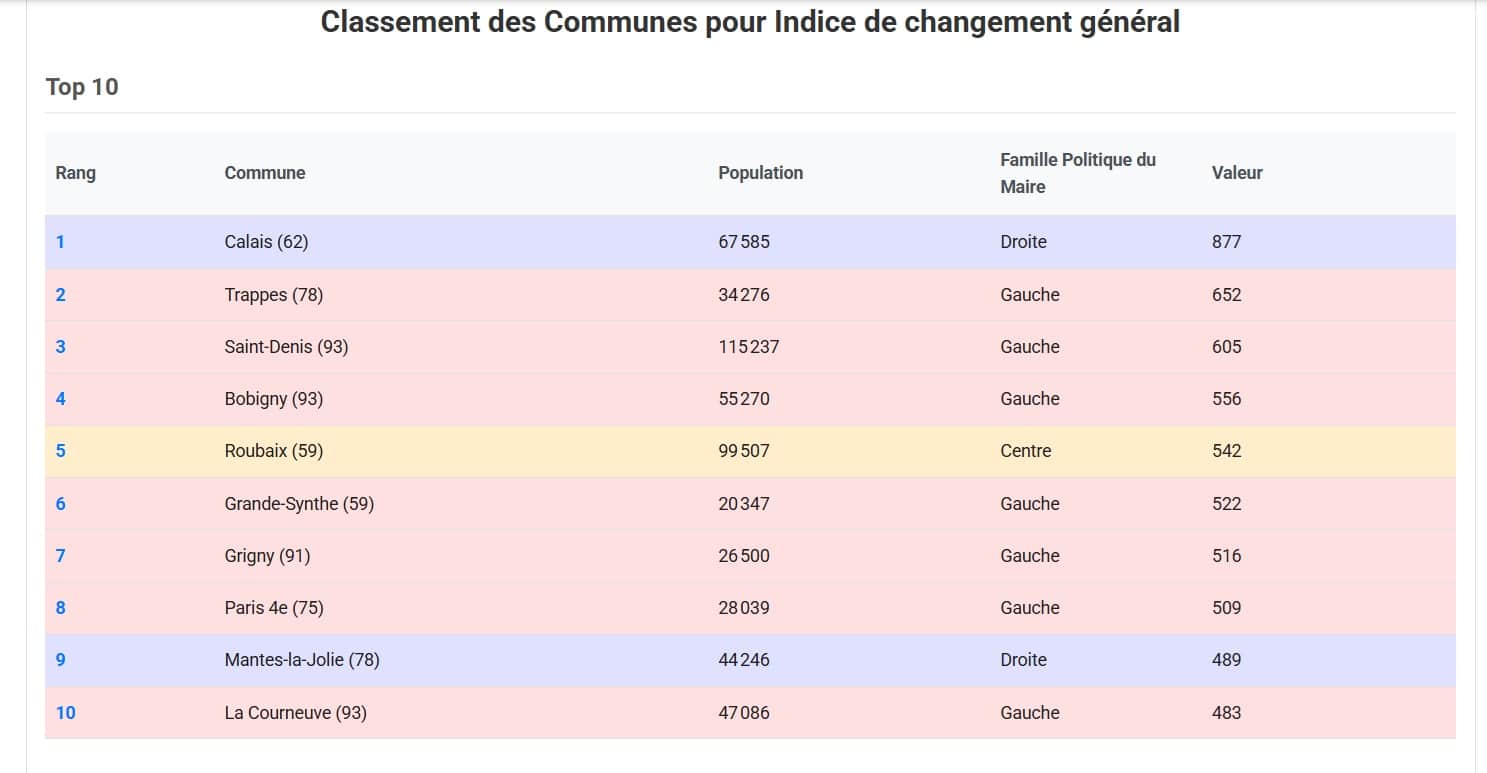The height and width of the screenshot is (773, 1487).
Task: Click the Population column header
Action: coord(760,173)
